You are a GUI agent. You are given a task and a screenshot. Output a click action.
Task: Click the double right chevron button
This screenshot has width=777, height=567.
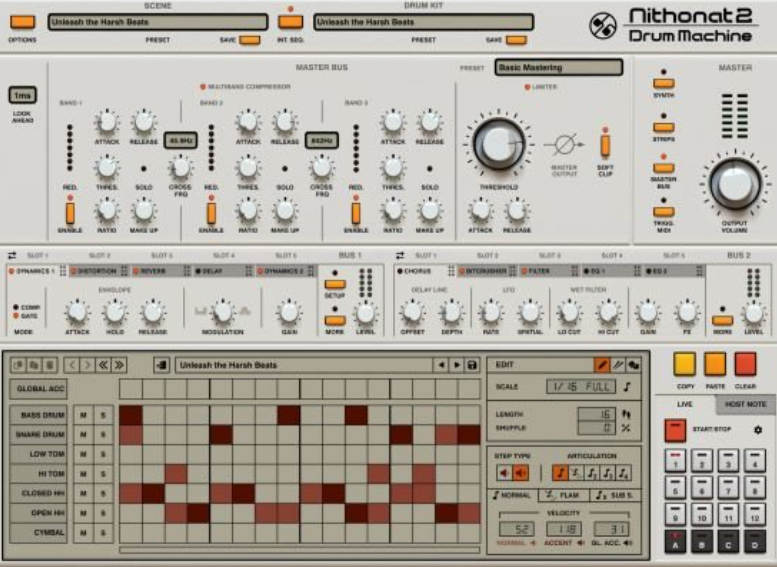click(119, 365)
